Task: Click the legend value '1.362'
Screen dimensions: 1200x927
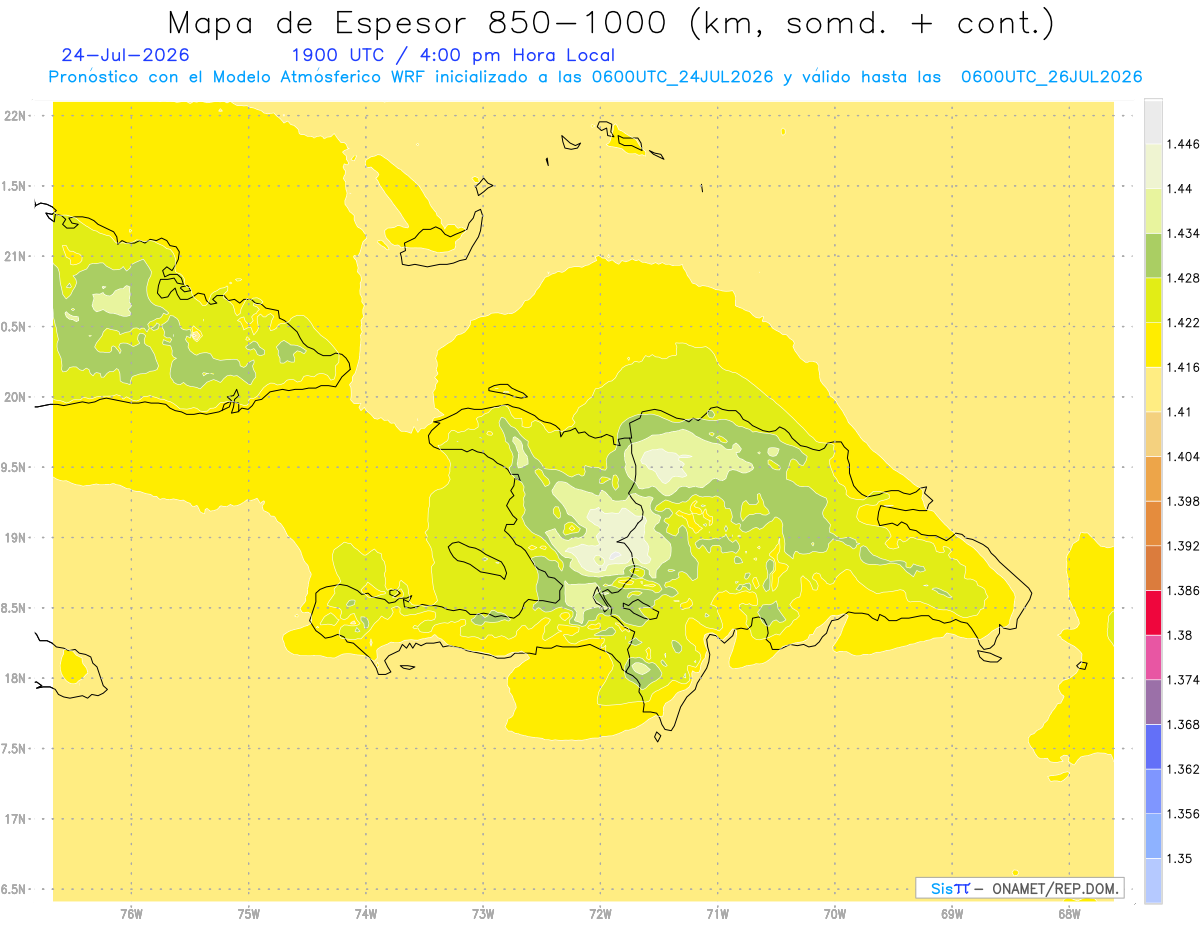Action: coord(1184,769)
